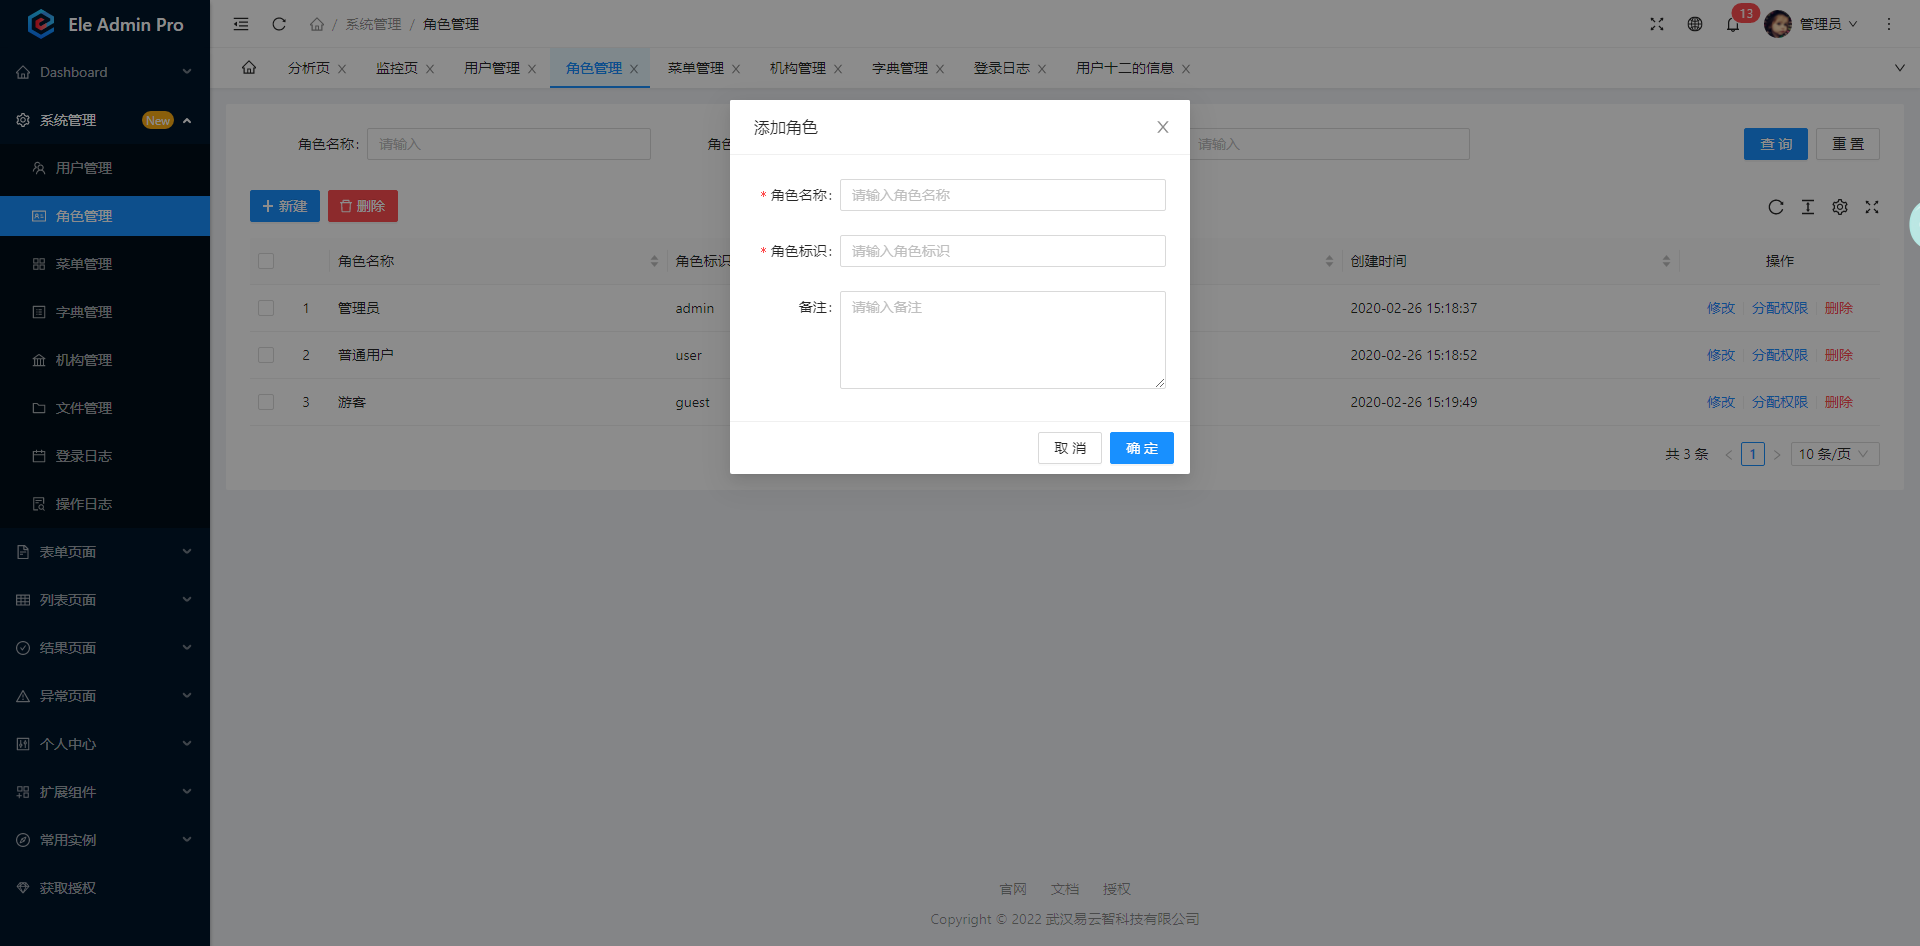Click the 角色名称 input in the dialog
The width and height of the screenshot is (1920, 946).
tap(1002, 195)
